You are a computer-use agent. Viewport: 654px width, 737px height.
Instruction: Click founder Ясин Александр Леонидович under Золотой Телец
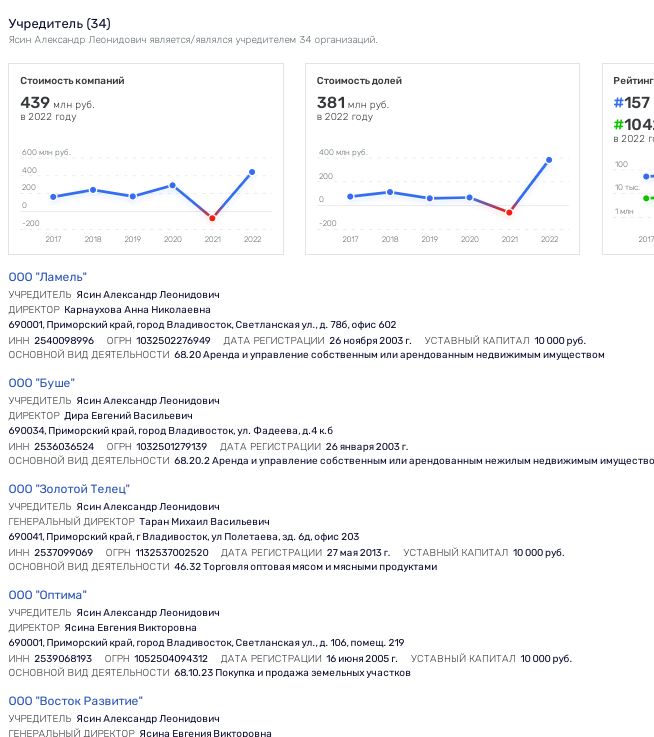coord(148,507)
